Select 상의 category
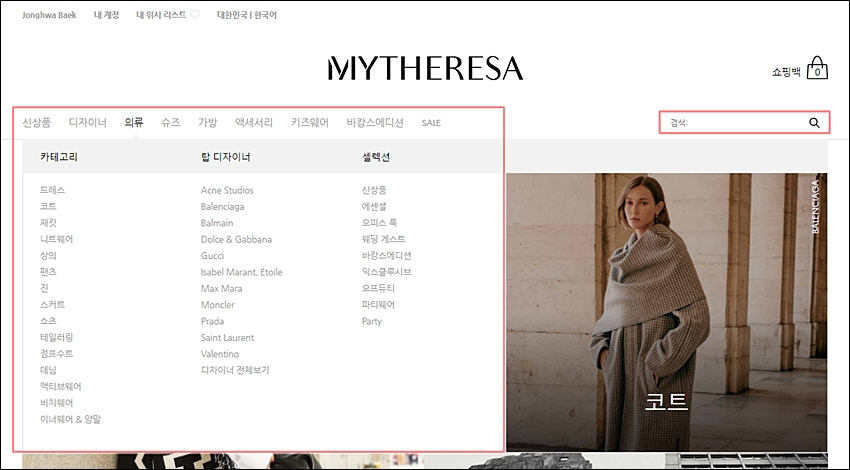The width and height of the screenshot is (850, 470). [x=48, y=255]
